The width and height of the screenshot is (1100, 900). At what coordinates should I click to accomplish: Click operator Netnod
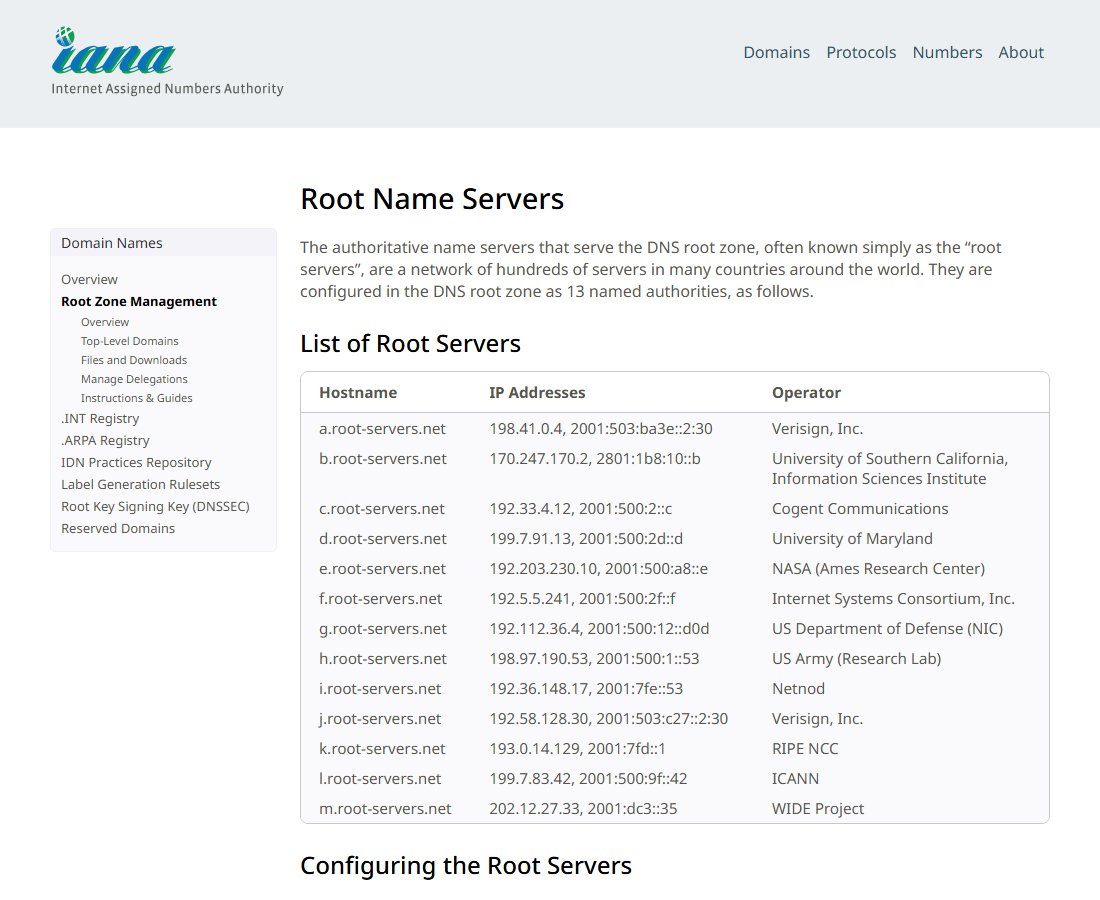tap(798, 689)
